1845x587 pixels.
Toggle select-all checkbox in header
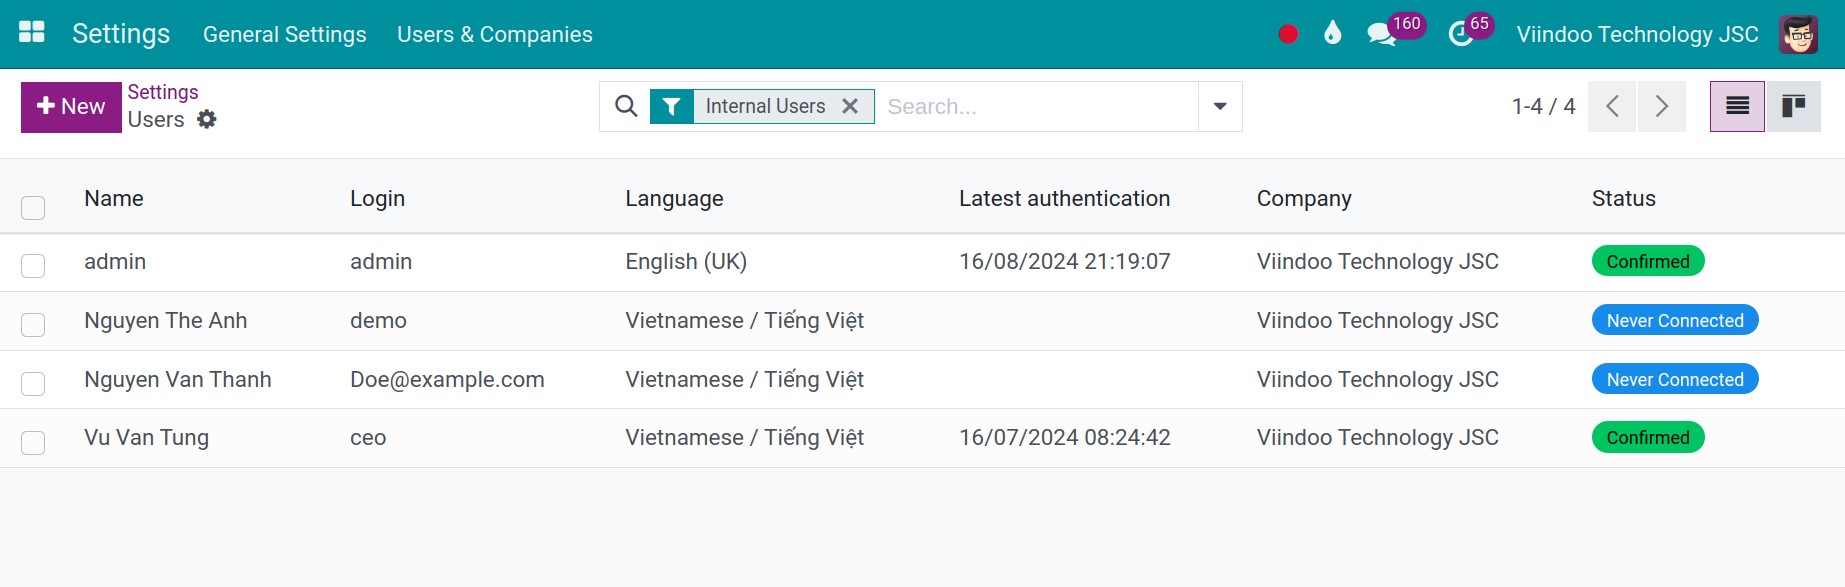click(x=33, y=208)
